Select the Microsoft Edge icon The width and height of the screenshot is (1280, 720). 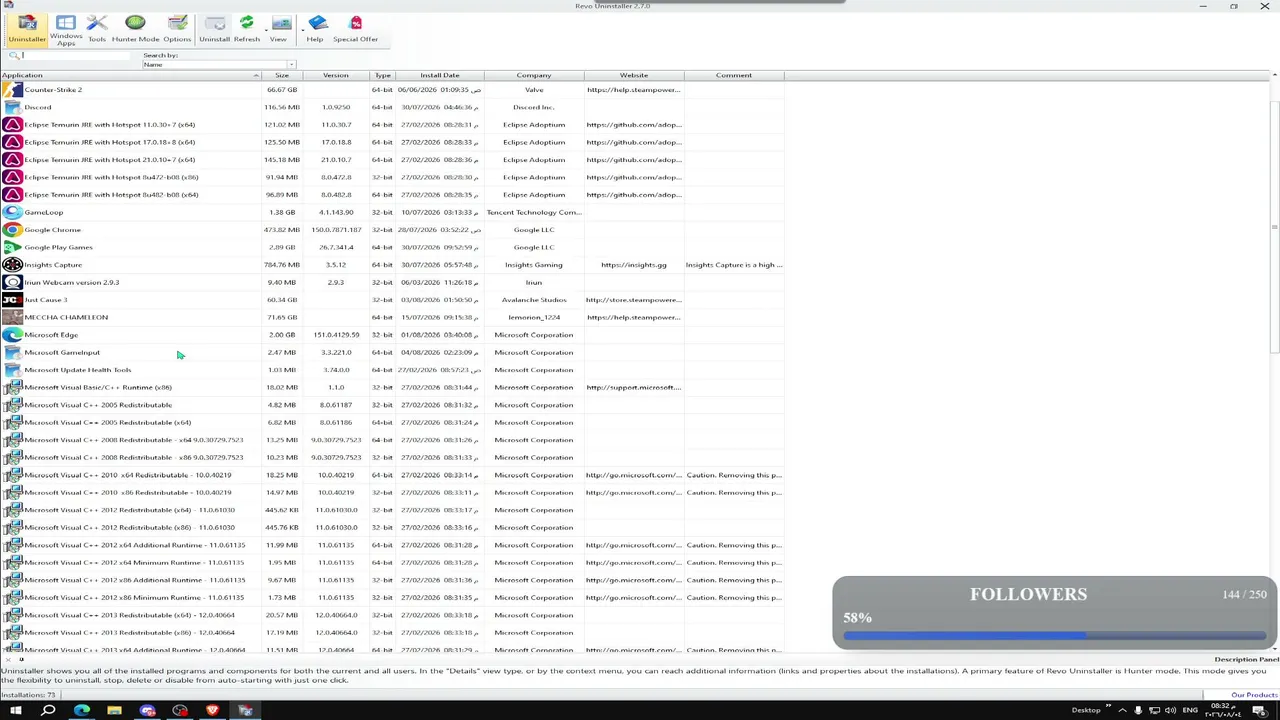coord(12,335)
